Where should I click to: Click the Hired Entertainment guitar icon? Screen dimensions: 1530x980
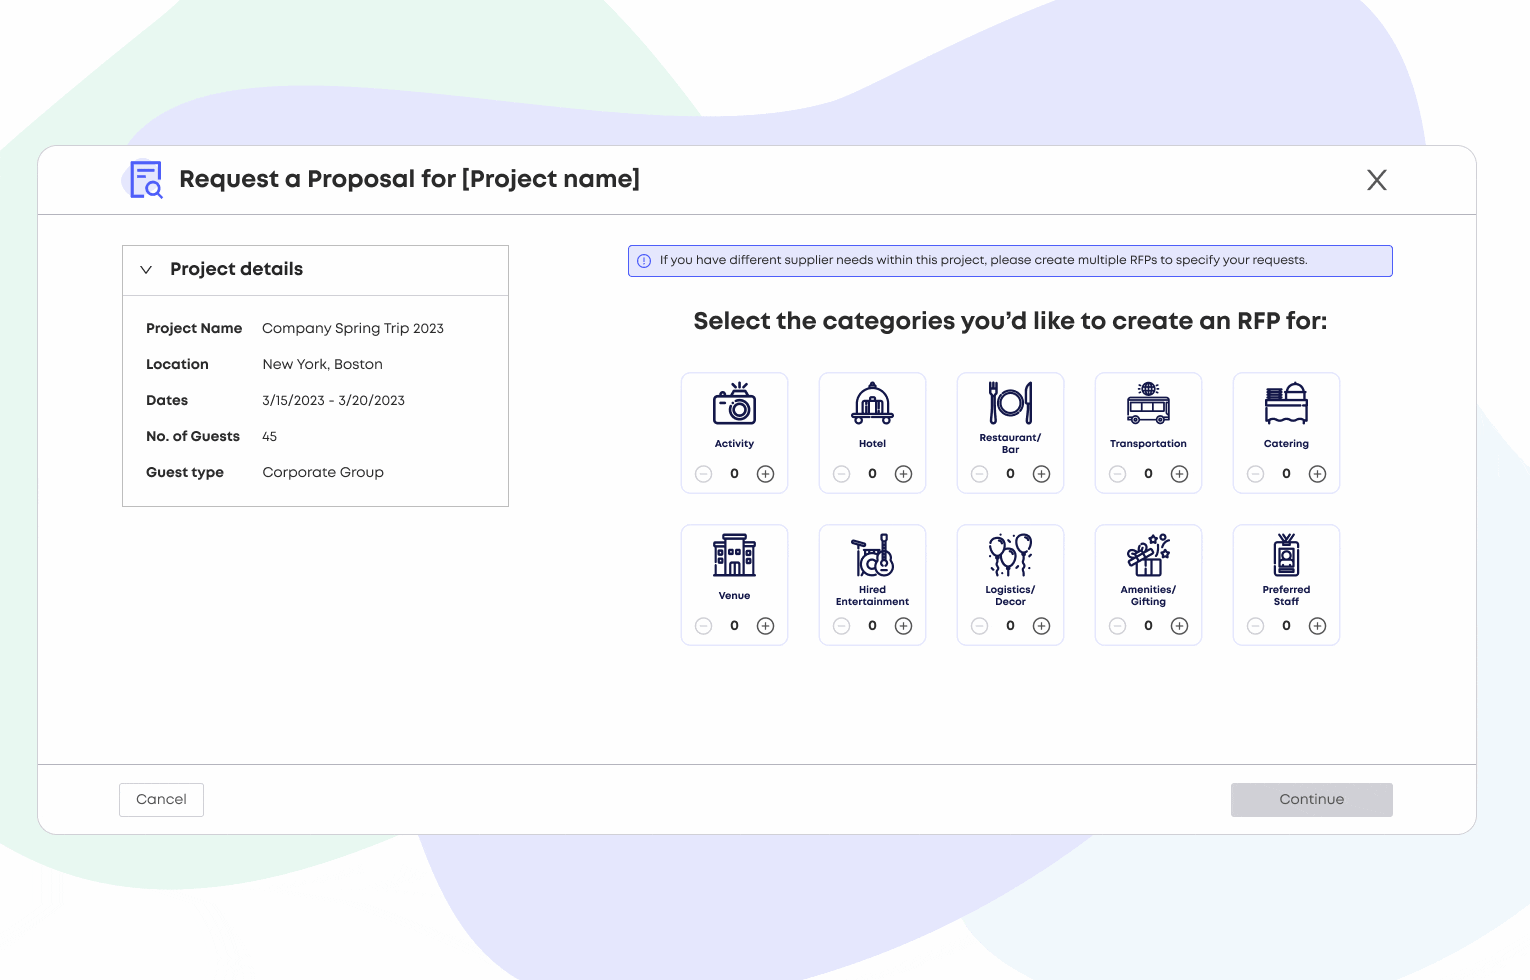(872, 554)
